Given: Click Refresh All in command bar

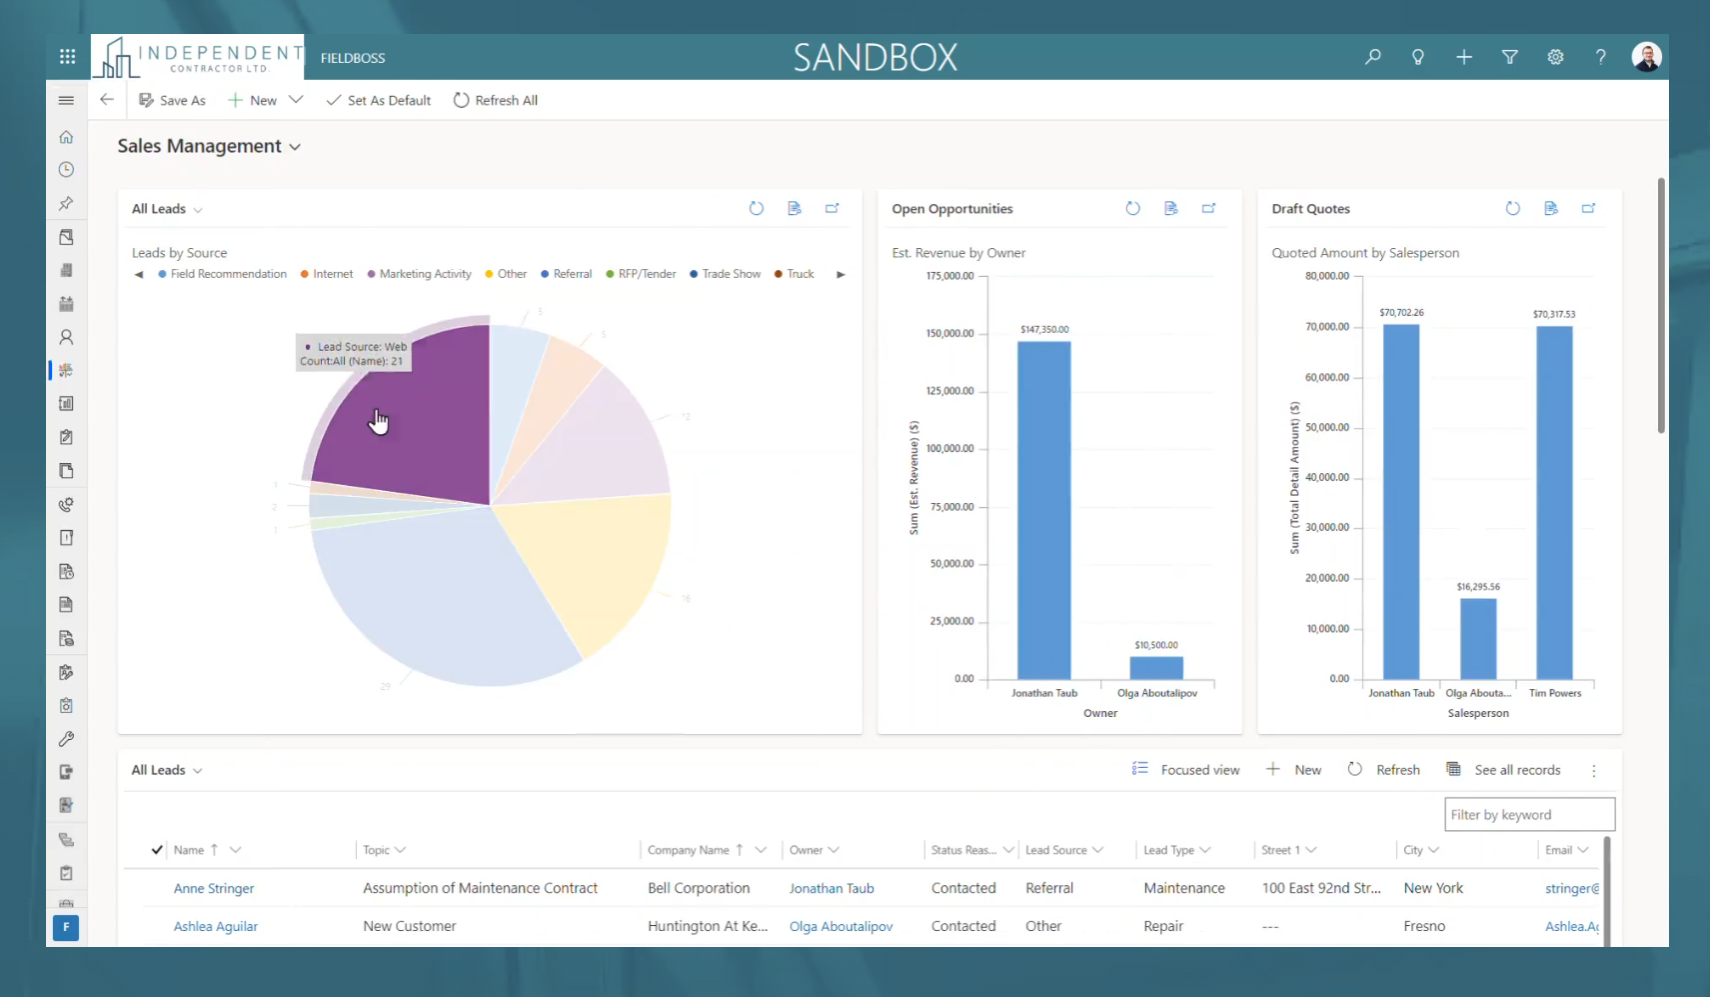Looking at the screenshot, I should point(496,101).
